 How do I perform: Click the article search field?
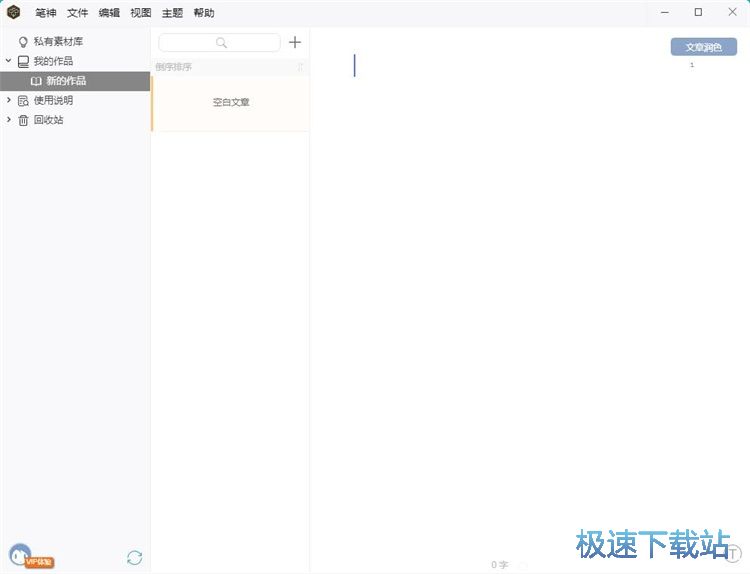(x=220, y=43)
